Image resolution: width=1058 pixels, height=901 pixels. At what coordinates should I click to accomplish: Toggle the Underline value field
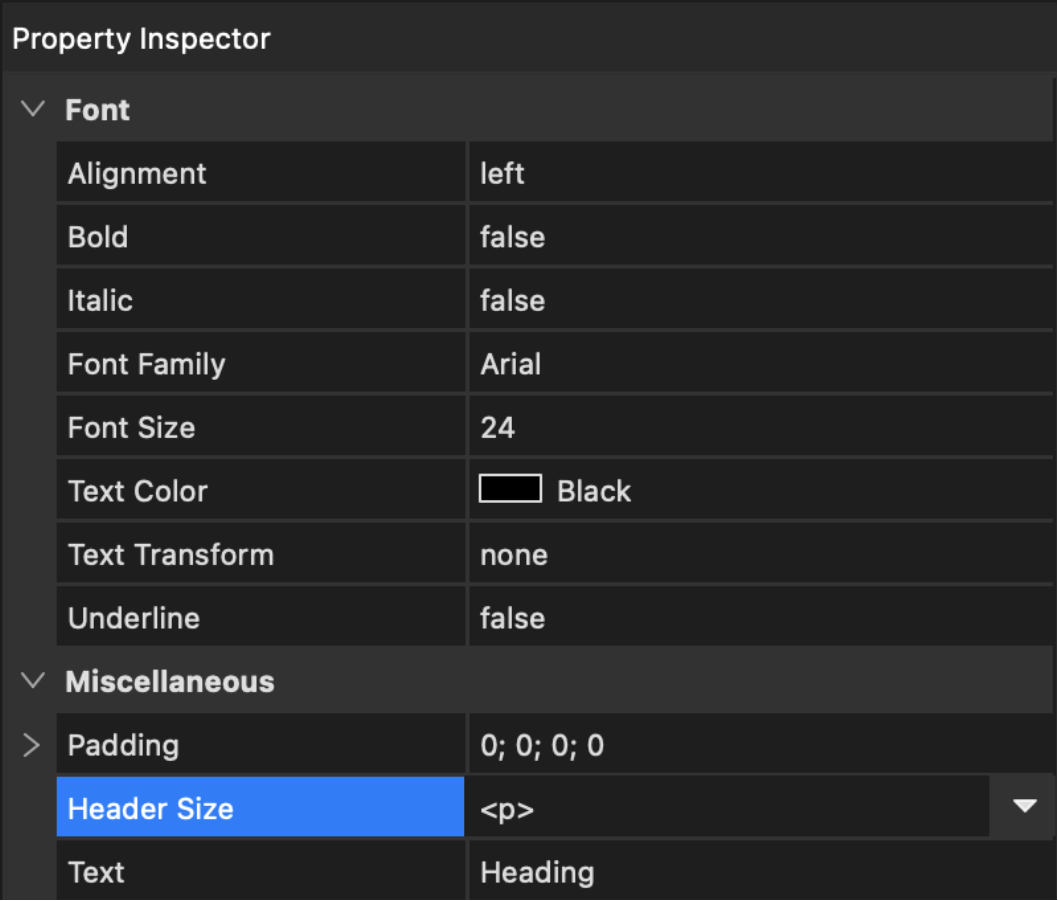click(512, 618)
